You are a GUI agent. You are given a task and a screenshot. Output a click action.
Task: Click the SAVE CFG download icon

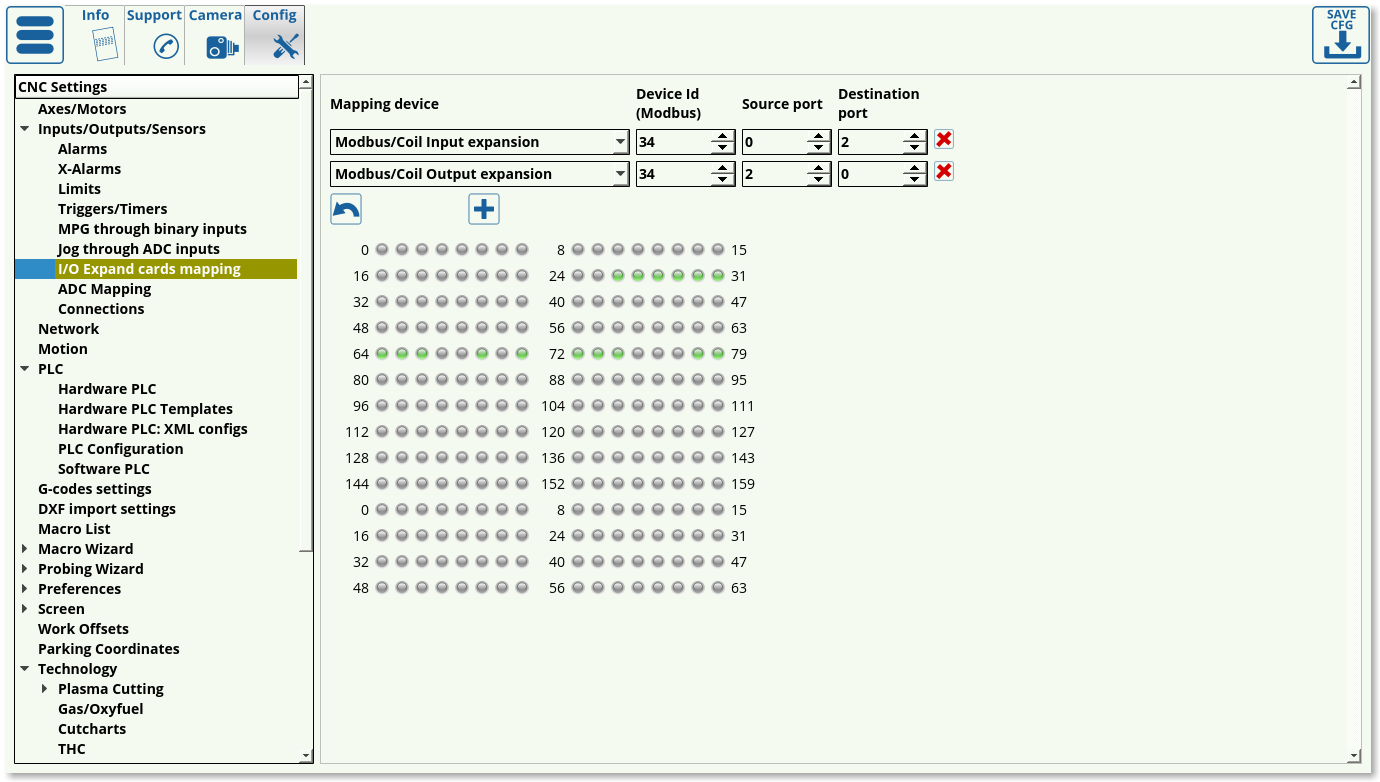1340,35
